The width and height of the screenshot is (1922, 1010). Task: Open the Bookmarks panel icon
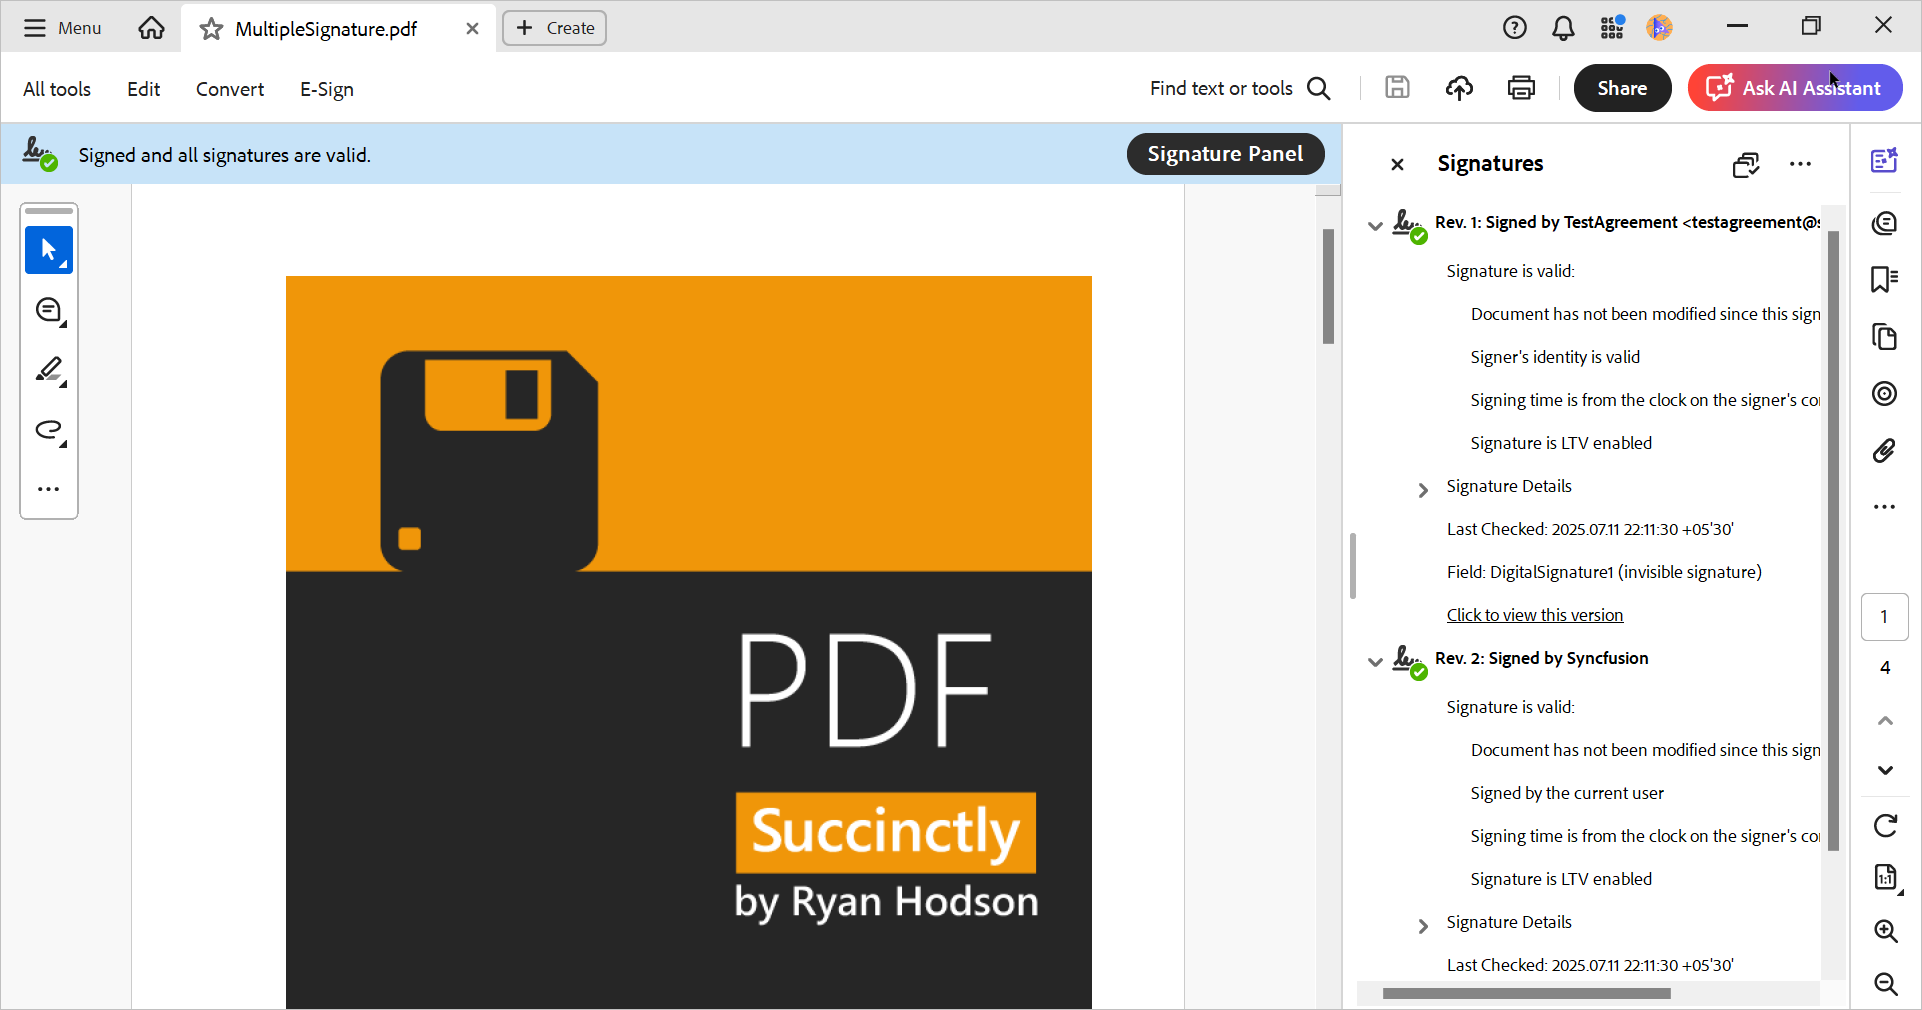point(1884,279)
